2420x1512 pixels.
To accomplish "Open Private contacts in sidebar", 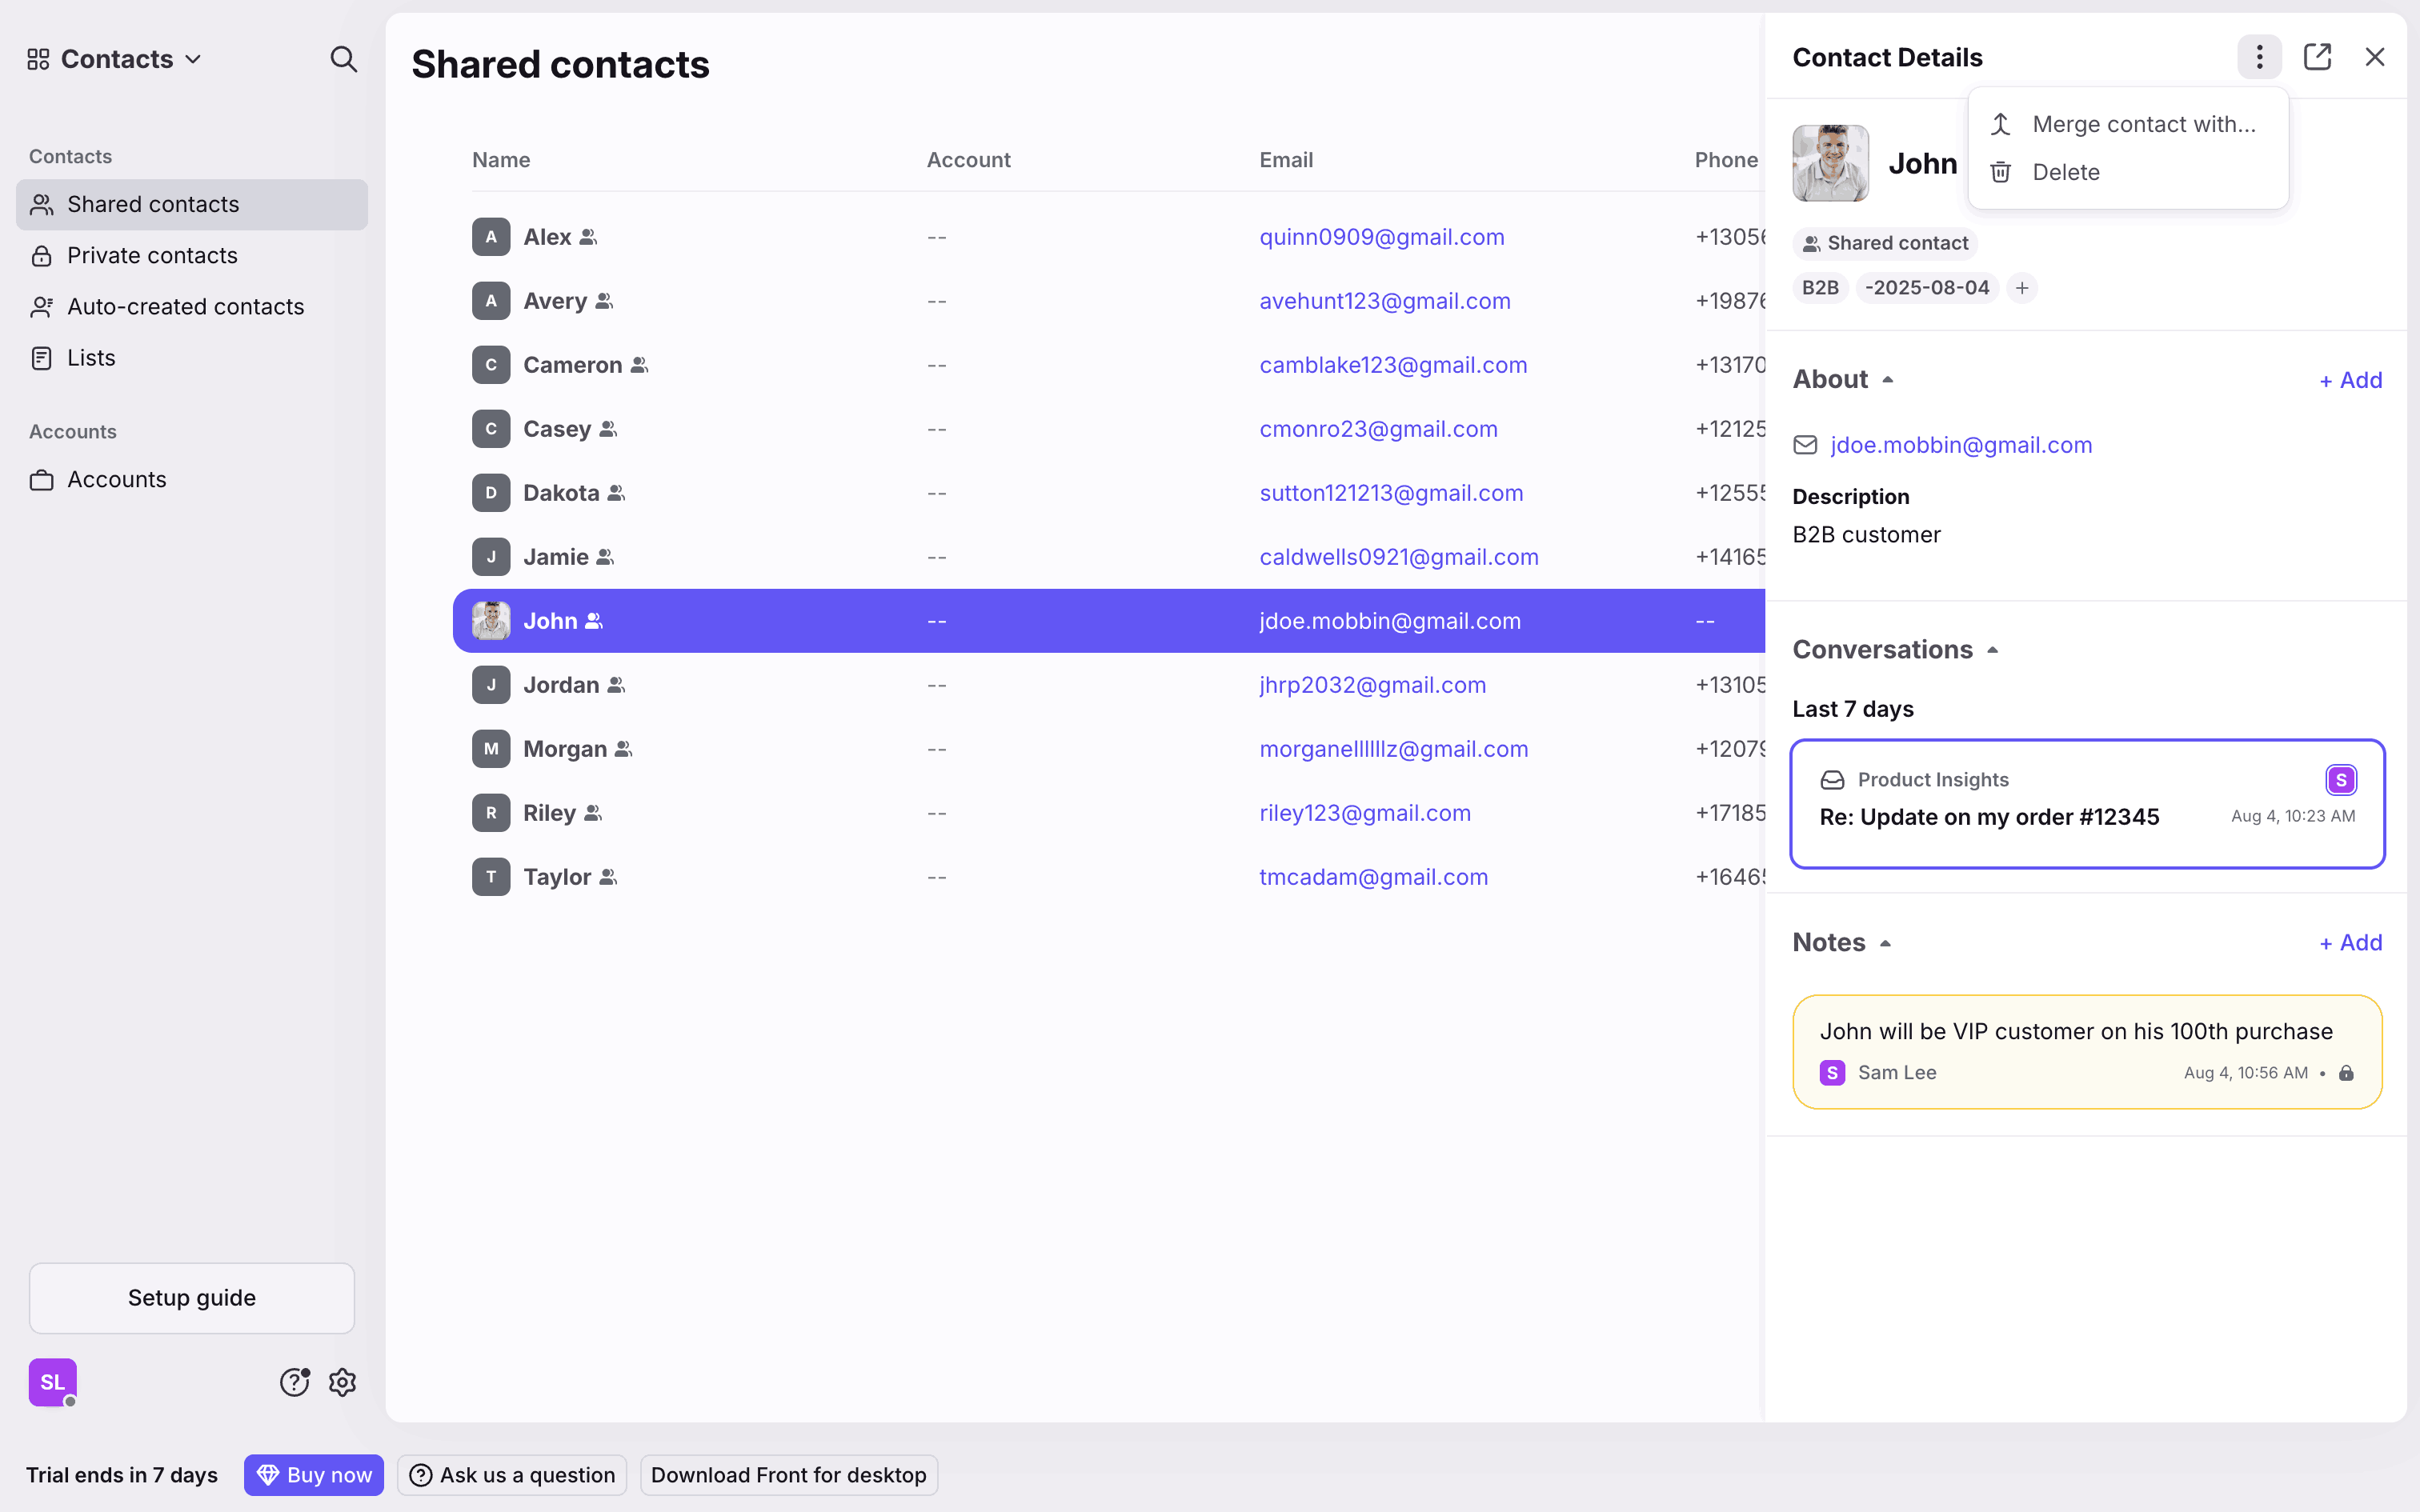I will 152,255.
